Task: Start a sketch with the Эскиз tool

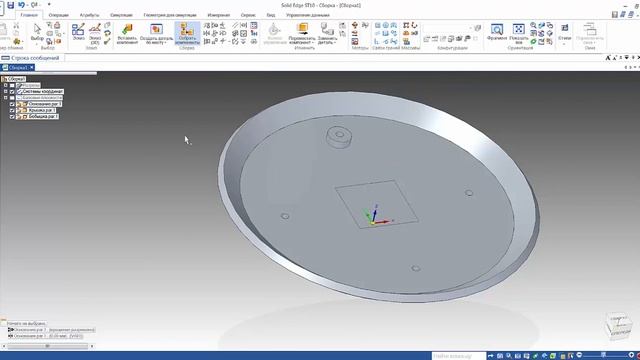Action: (78, 32)
